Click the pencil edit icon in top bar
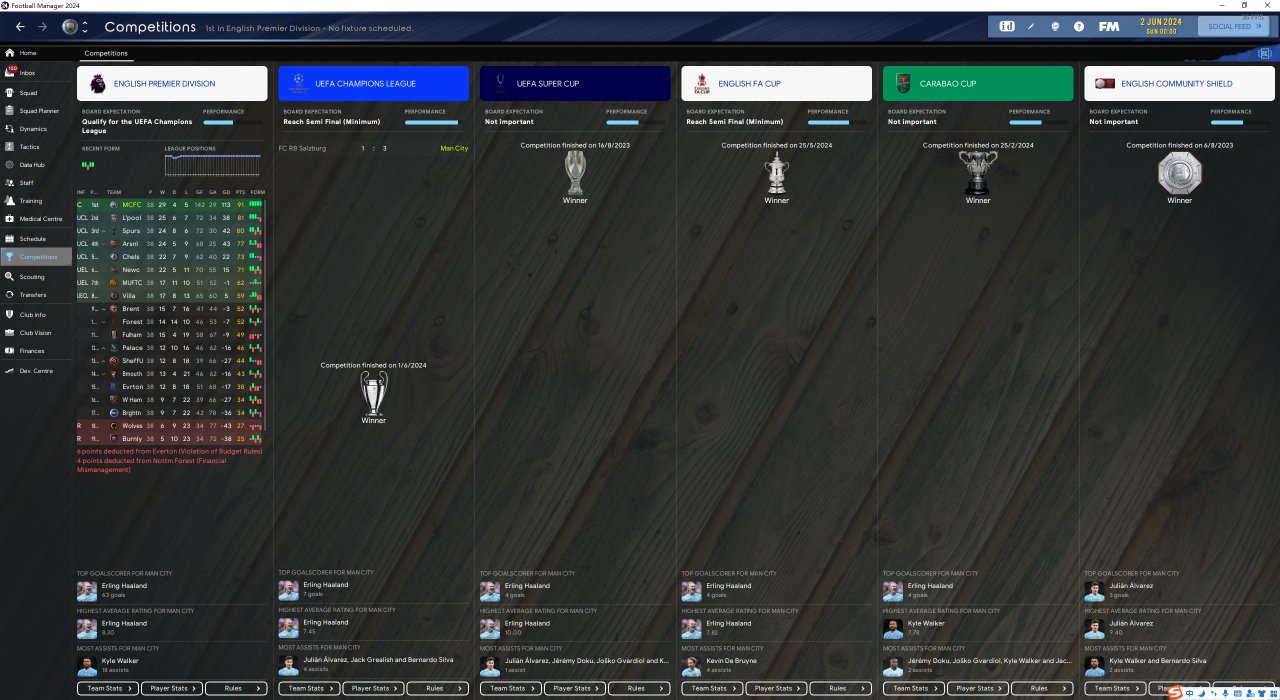This screenshot has height=700, width=1280. coord(1031,26)
